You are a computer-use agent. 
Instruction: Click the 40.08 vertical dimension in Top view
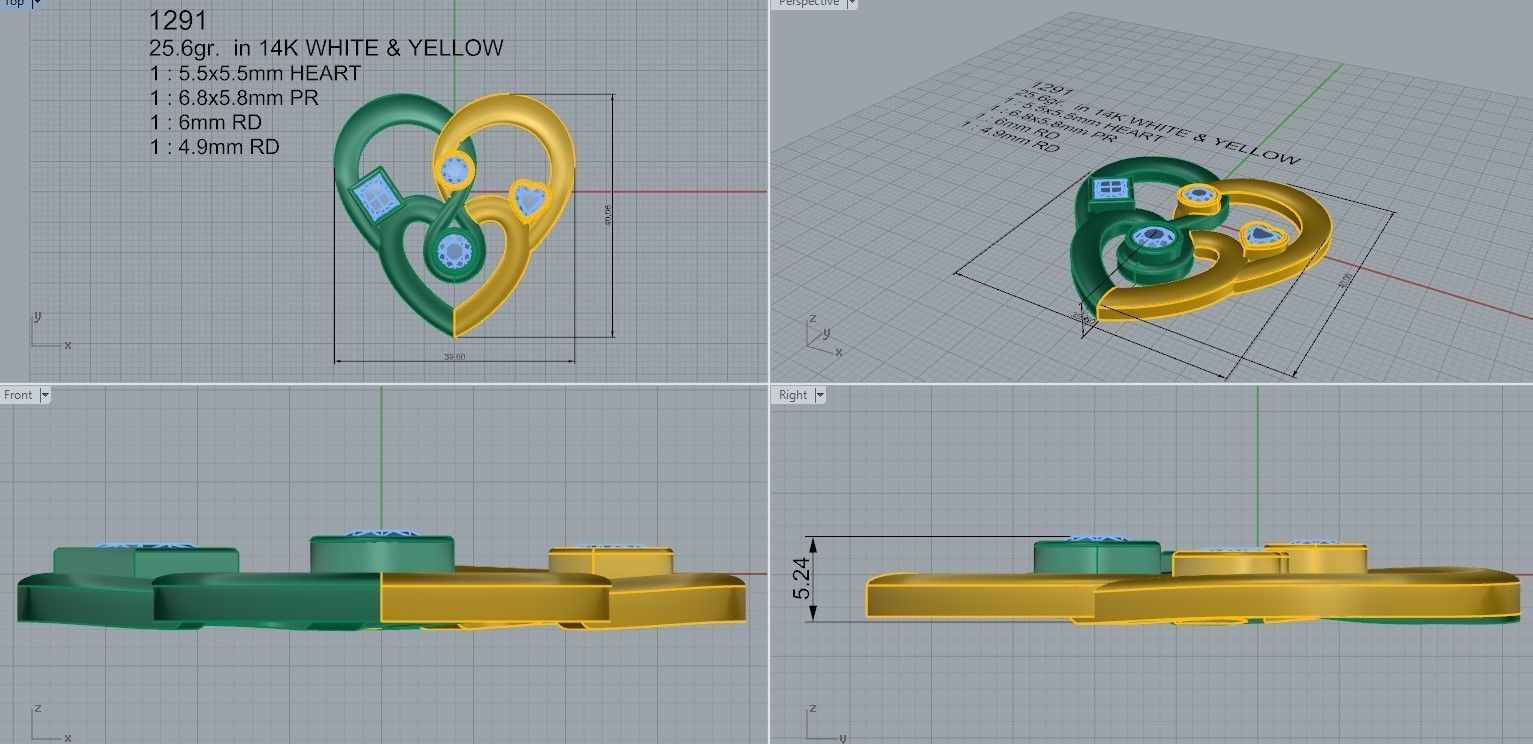pyautogui.click(x=608, y=217)
